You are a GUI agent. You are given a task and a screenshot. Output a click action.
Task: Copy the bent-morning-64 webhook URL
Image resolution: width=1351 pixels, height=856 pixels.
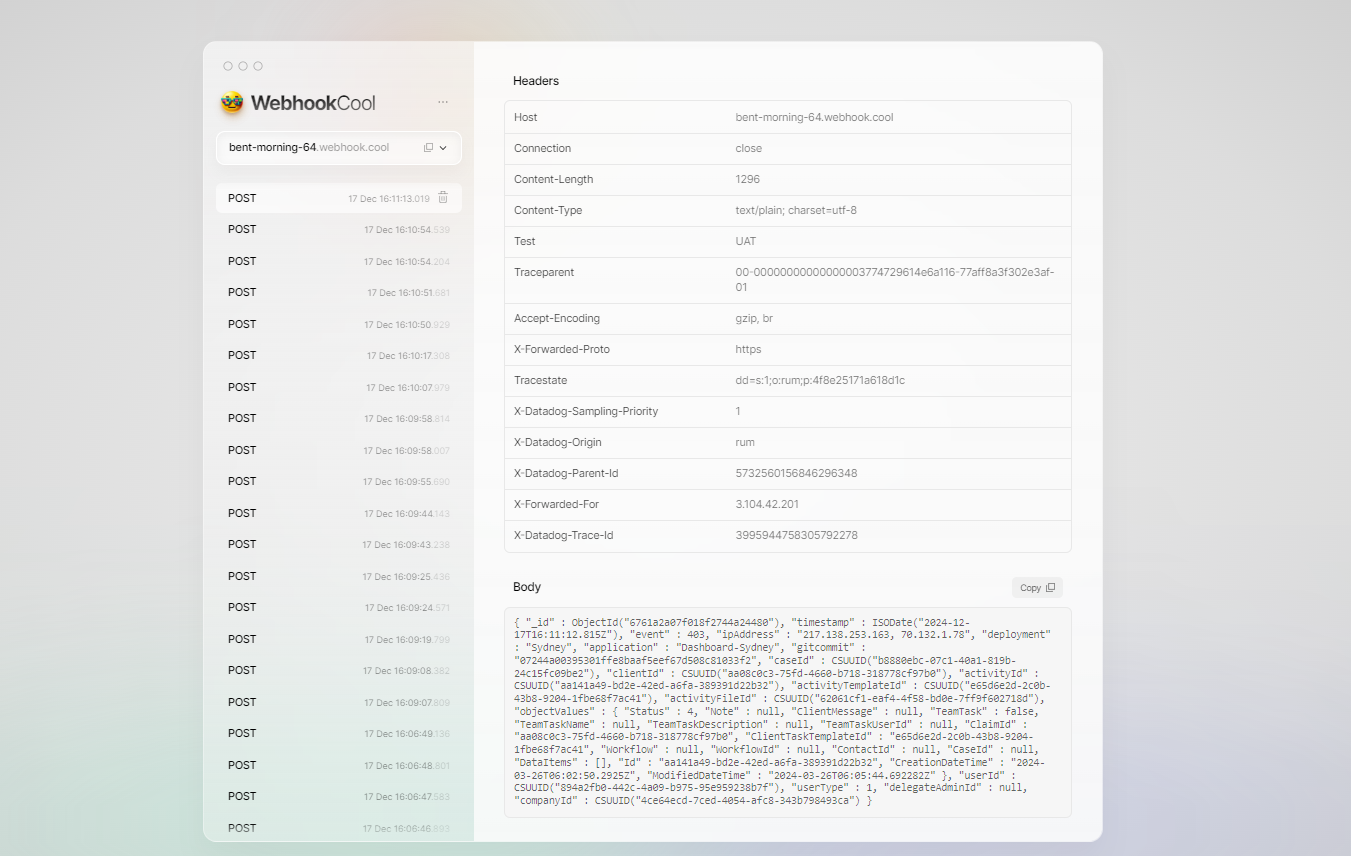click(428, 148)
